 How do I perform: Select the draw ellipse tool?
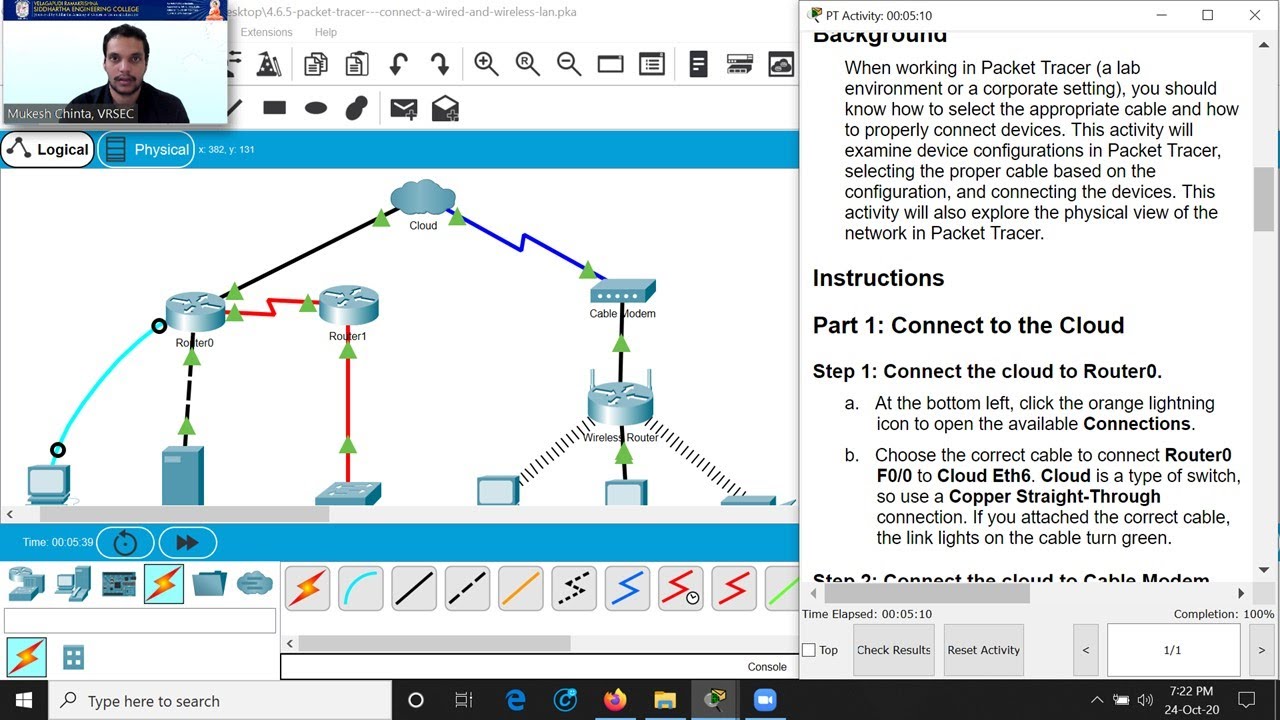point(316,108)
